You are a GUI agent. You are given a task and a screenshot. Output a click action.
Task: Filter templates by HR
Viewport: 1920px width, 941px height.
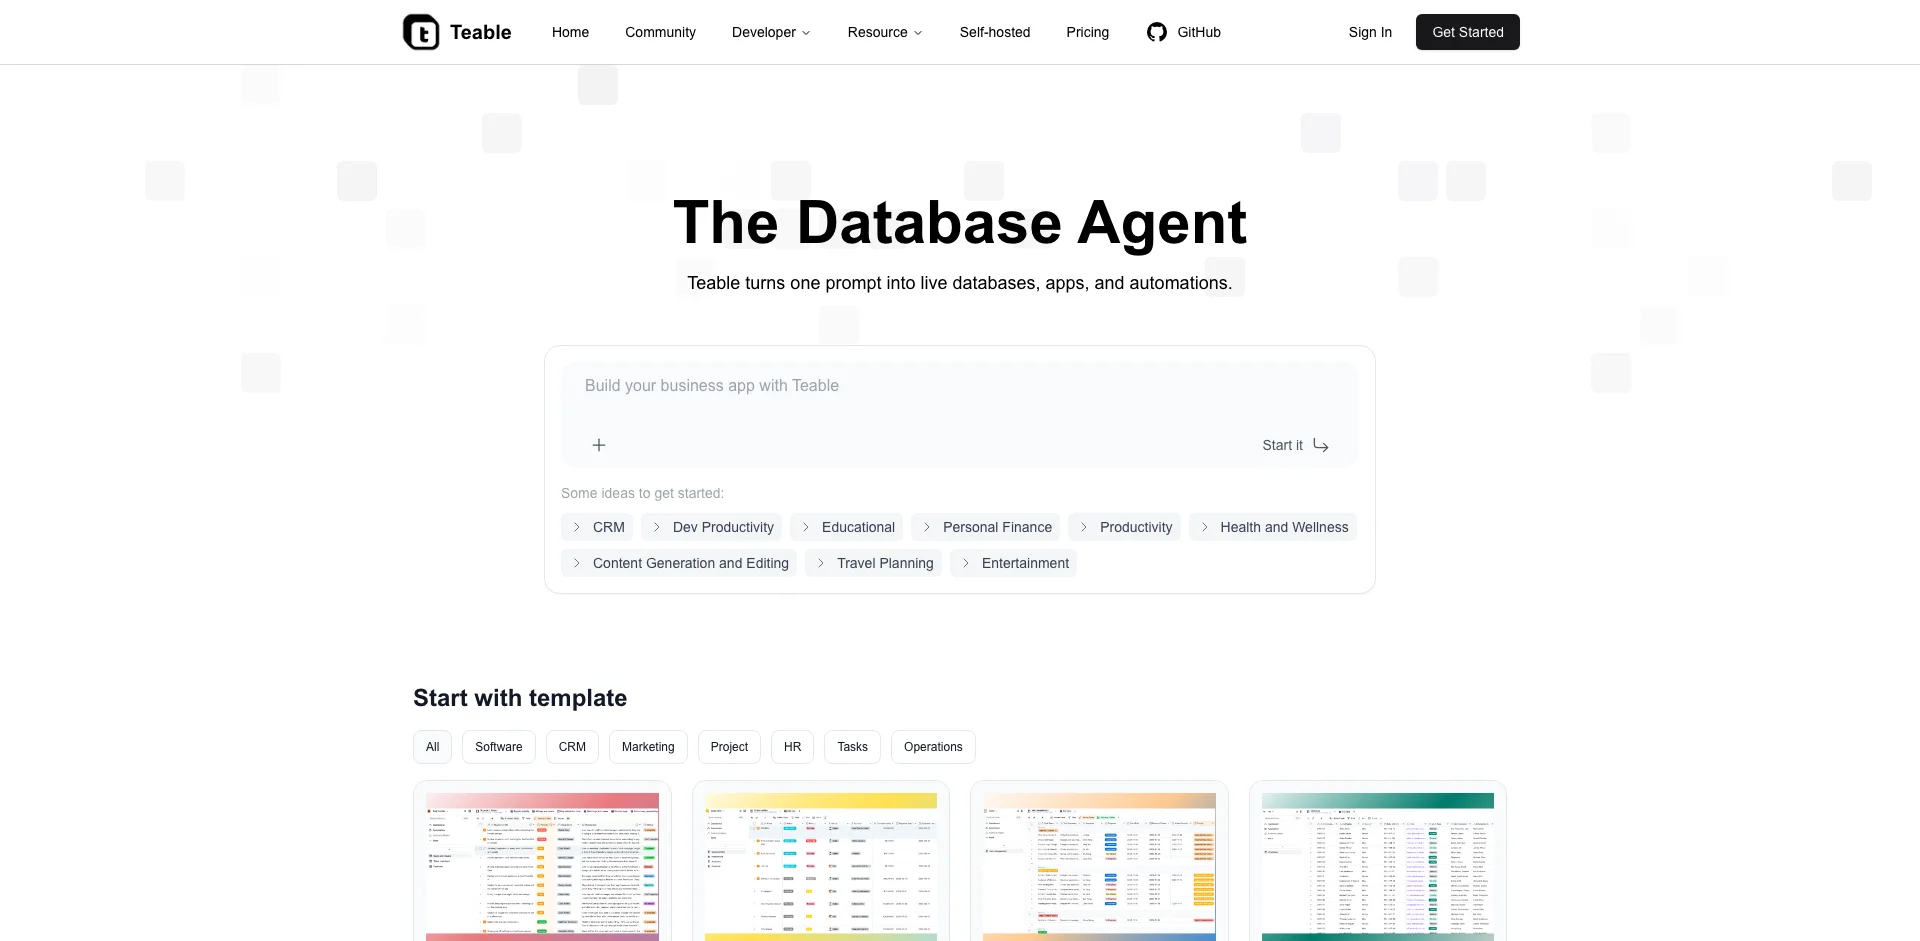pos(792,747)
